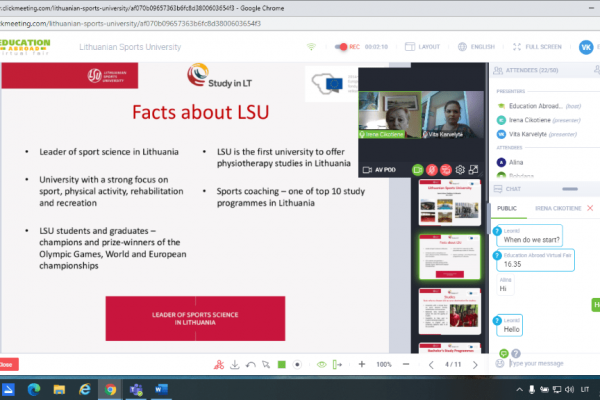Screen dimensions: 600x400
Task: Click the invite attendee icon in Attendees header
Action: [597, 70]
